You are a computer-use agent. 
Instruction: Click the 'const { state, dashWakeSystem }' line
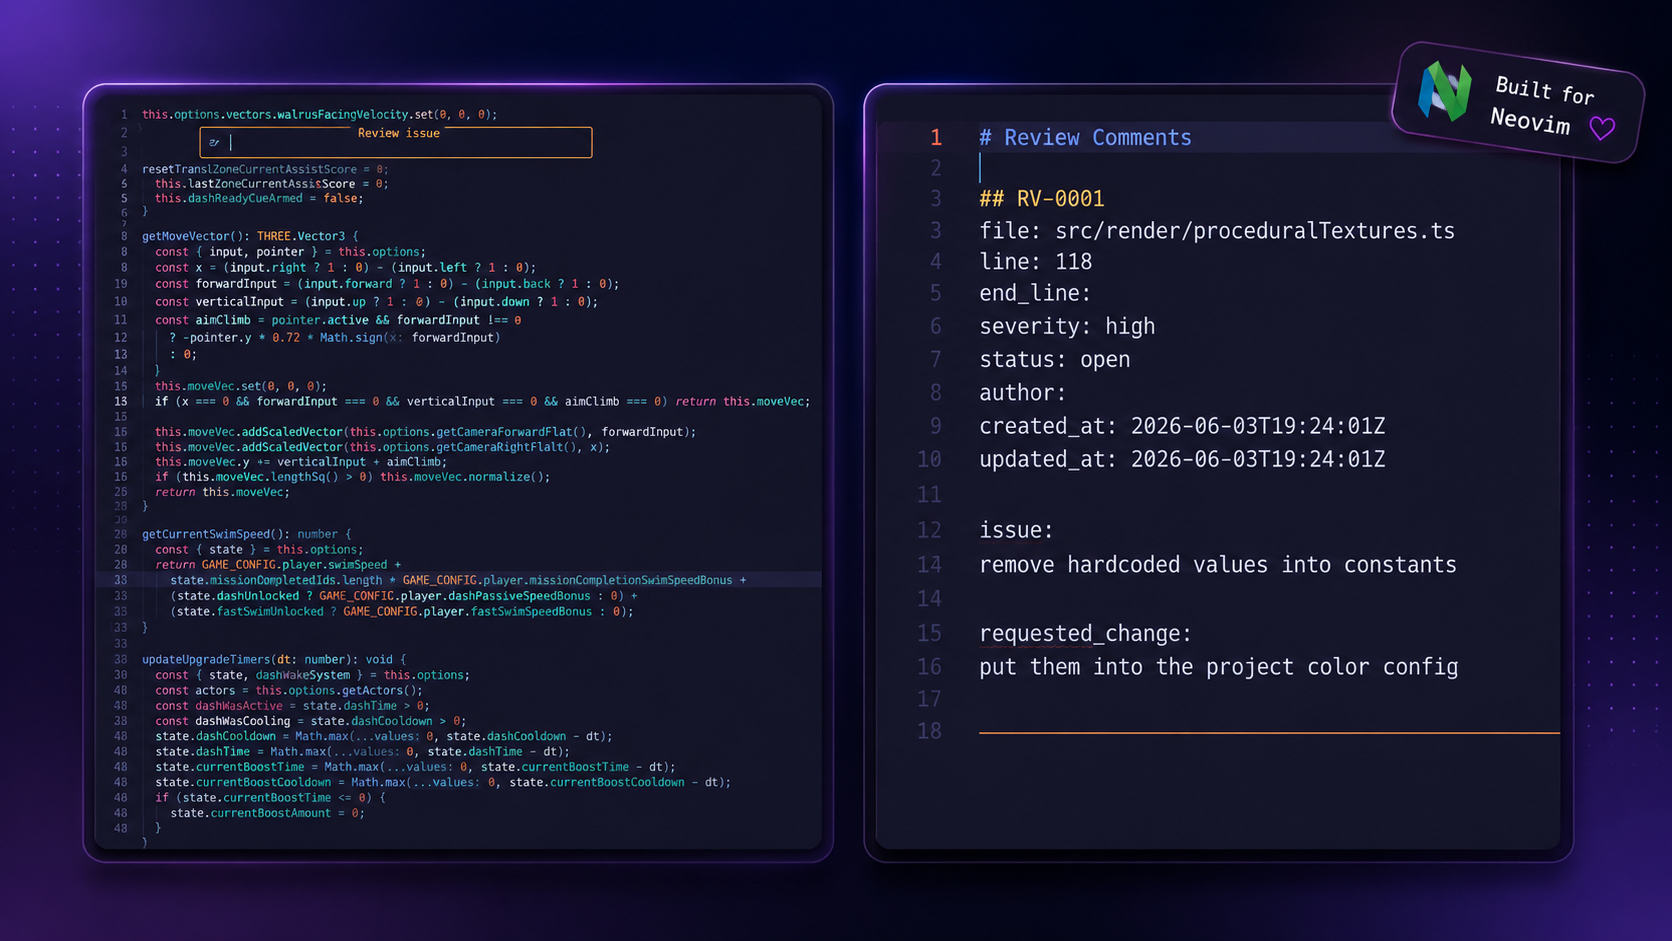[312, 675]
